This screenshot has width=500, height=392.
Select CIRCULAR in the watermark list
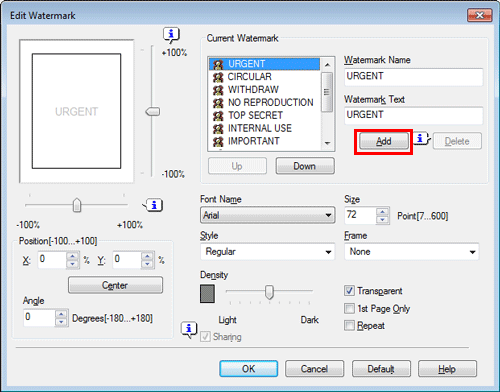264,77
